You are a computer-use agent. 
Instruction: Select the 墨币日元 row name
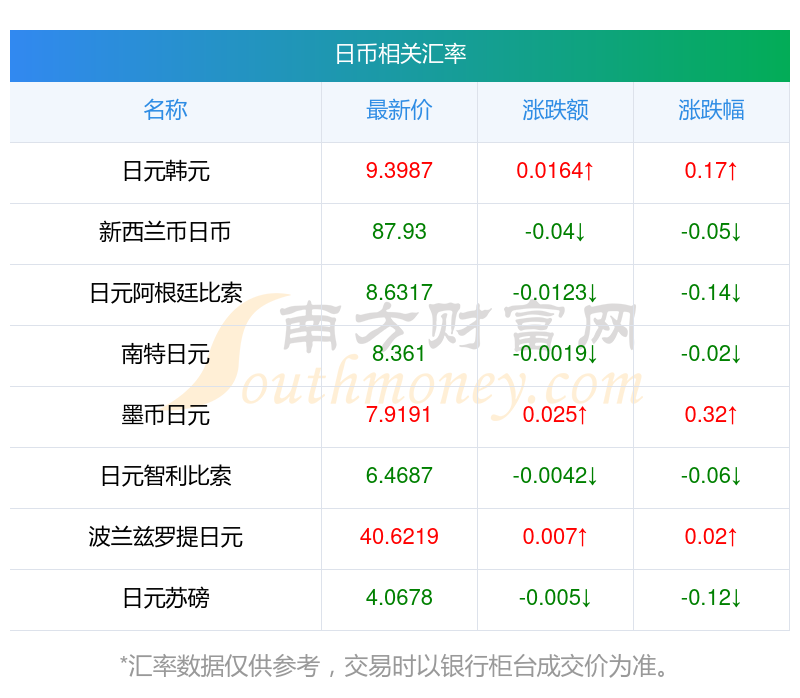pos(165,415)
